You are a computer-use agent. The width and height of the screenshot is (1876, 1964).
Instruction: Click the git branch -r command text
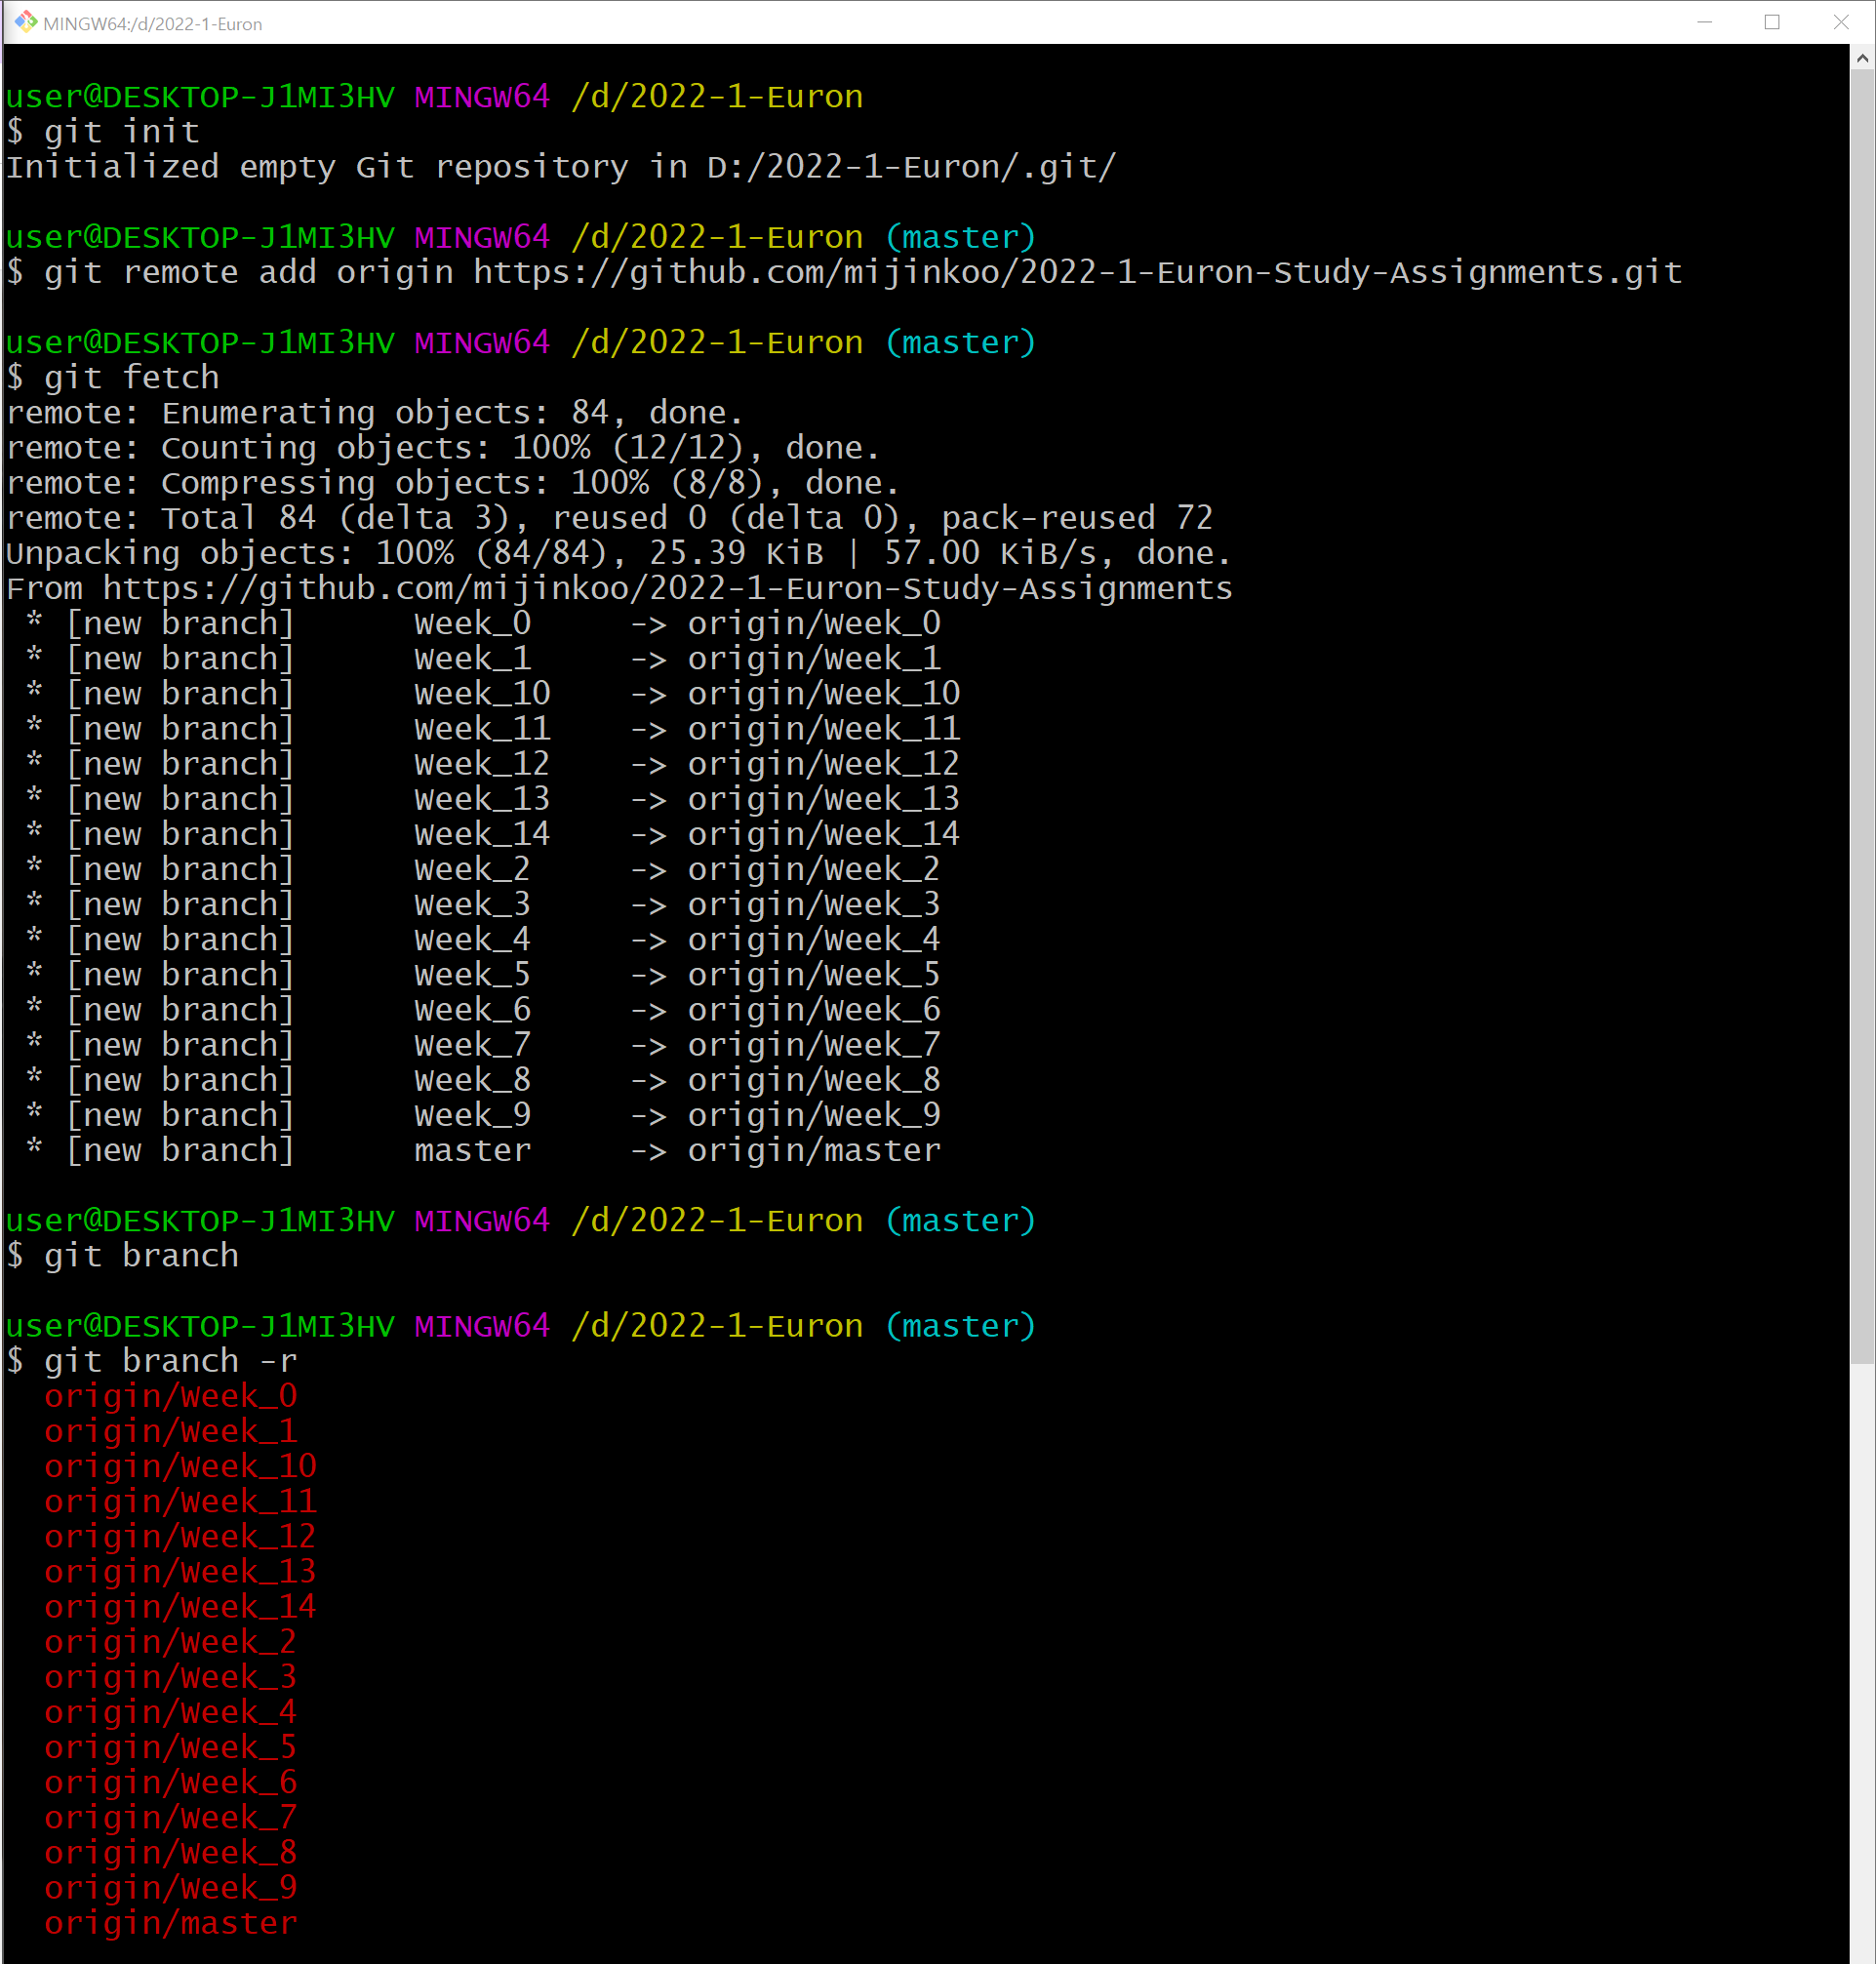pos(170,1361)
